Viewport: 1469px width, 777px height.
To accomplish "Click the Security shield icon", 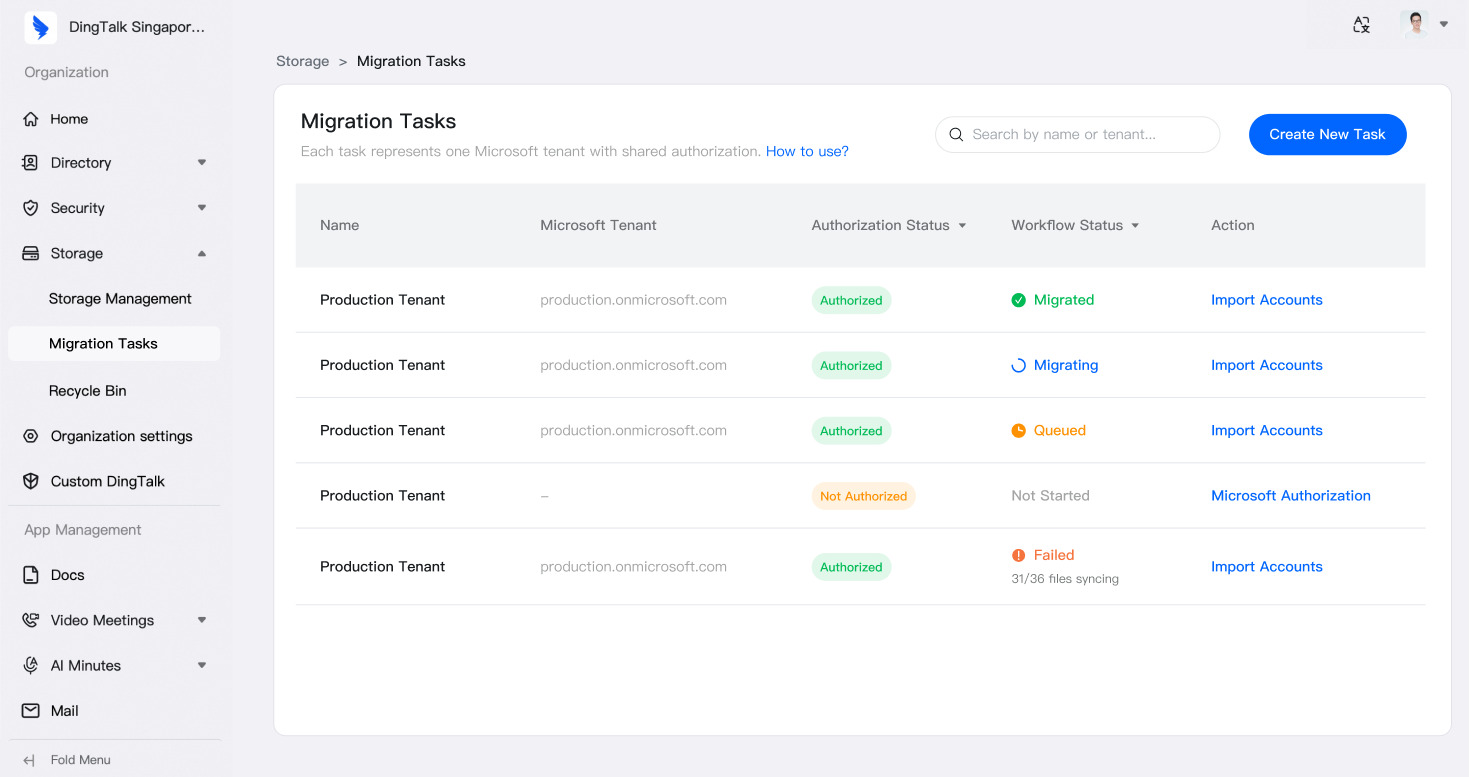I will (31, 208).
